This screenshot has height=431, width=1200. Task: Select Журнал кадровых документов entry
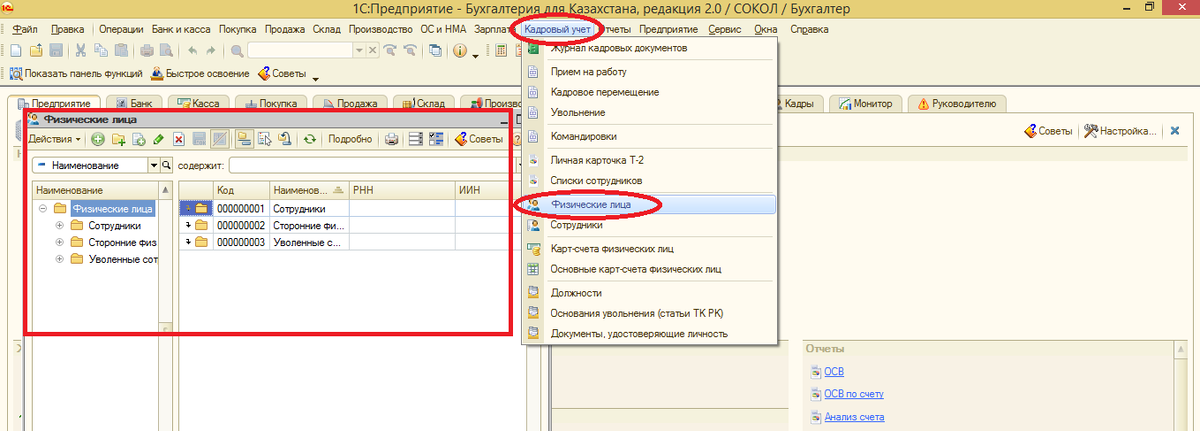point(650,48)
